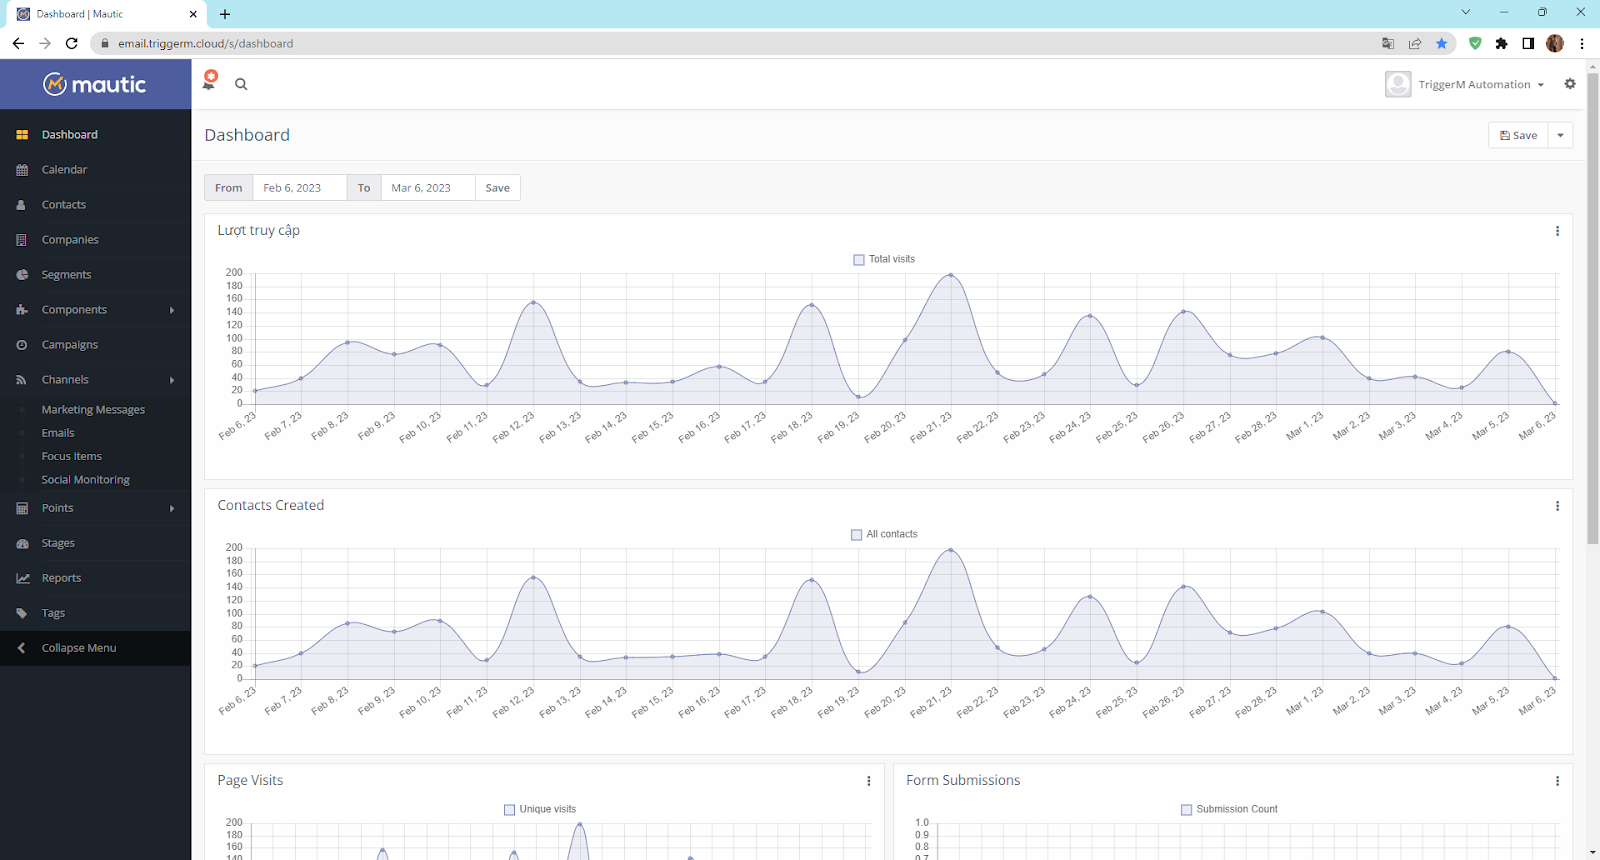
Task: Click the Components puzzle icon in the sidebar
Action: coord(22,310)
